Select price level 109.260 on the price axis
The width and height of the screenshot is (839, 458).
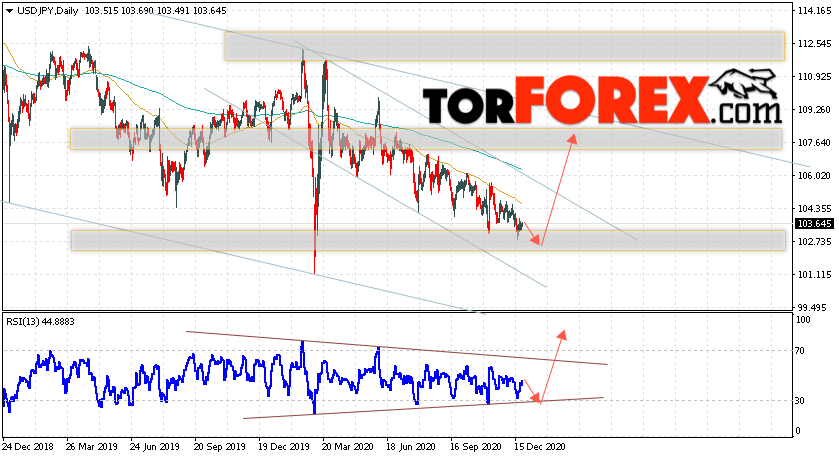814,110
